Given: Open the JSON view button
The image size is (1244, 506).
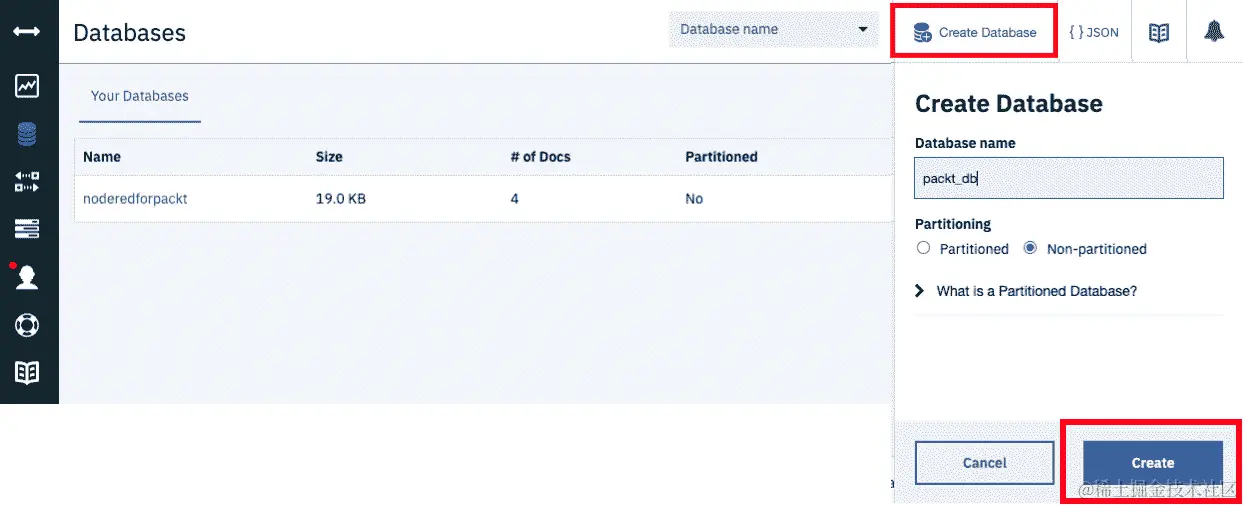Looking at the screenshot, I should pyautogui.click(x=1093, y=32).
